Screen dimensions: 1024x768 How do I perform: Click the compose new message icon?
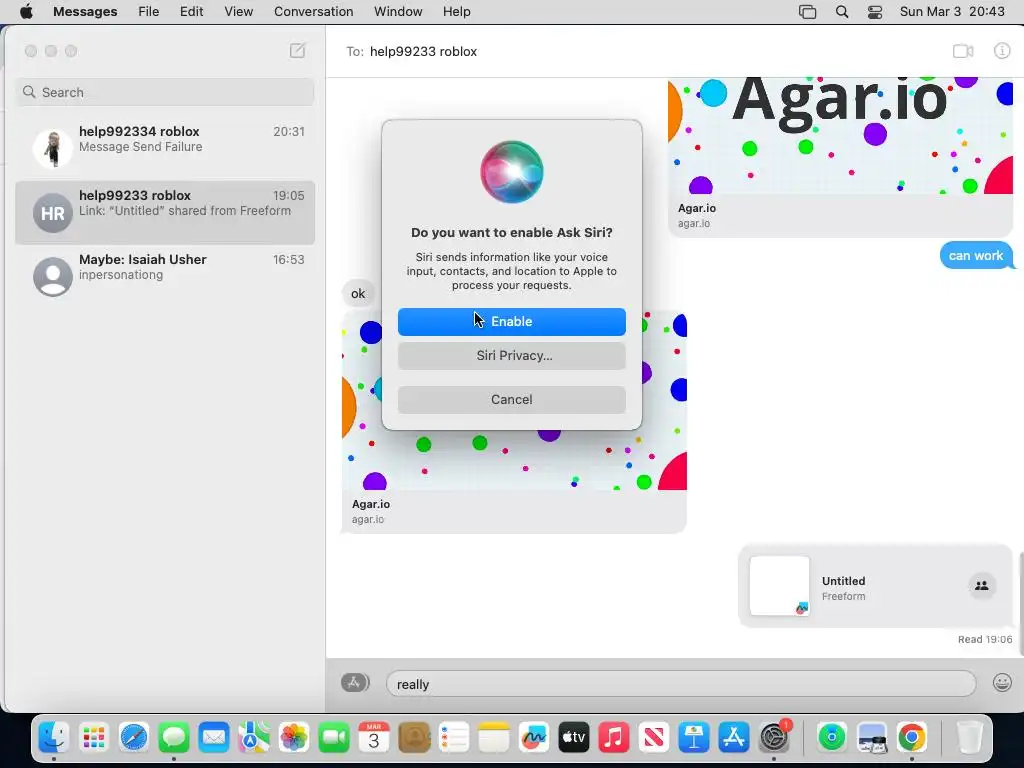click(x=297, y=51)
